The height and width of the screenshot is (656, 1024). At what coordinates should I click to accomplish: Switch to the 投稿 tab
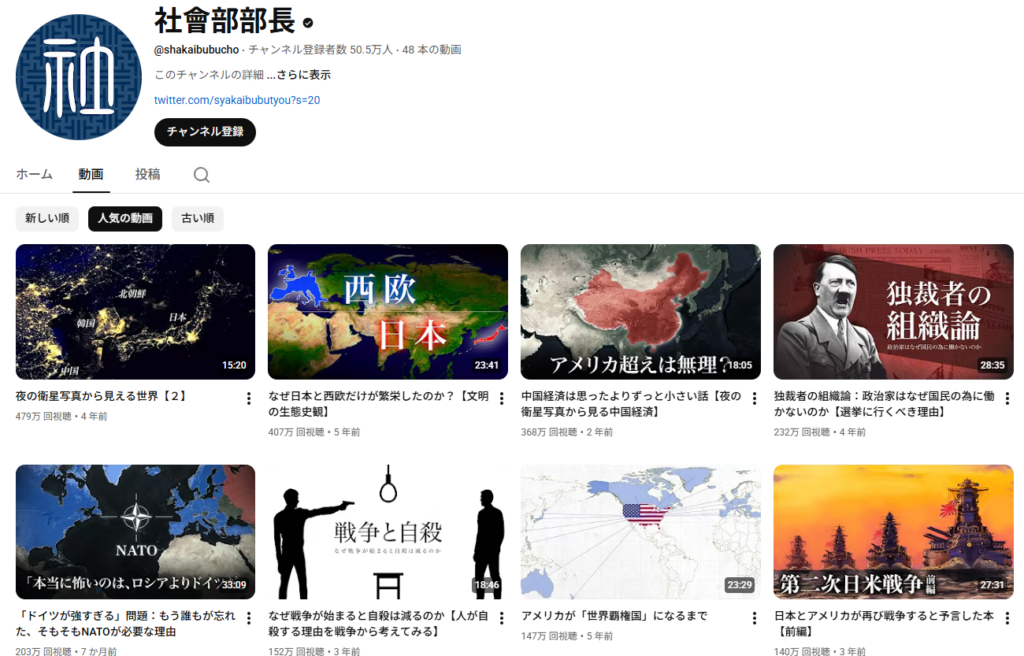click(147, 174)
